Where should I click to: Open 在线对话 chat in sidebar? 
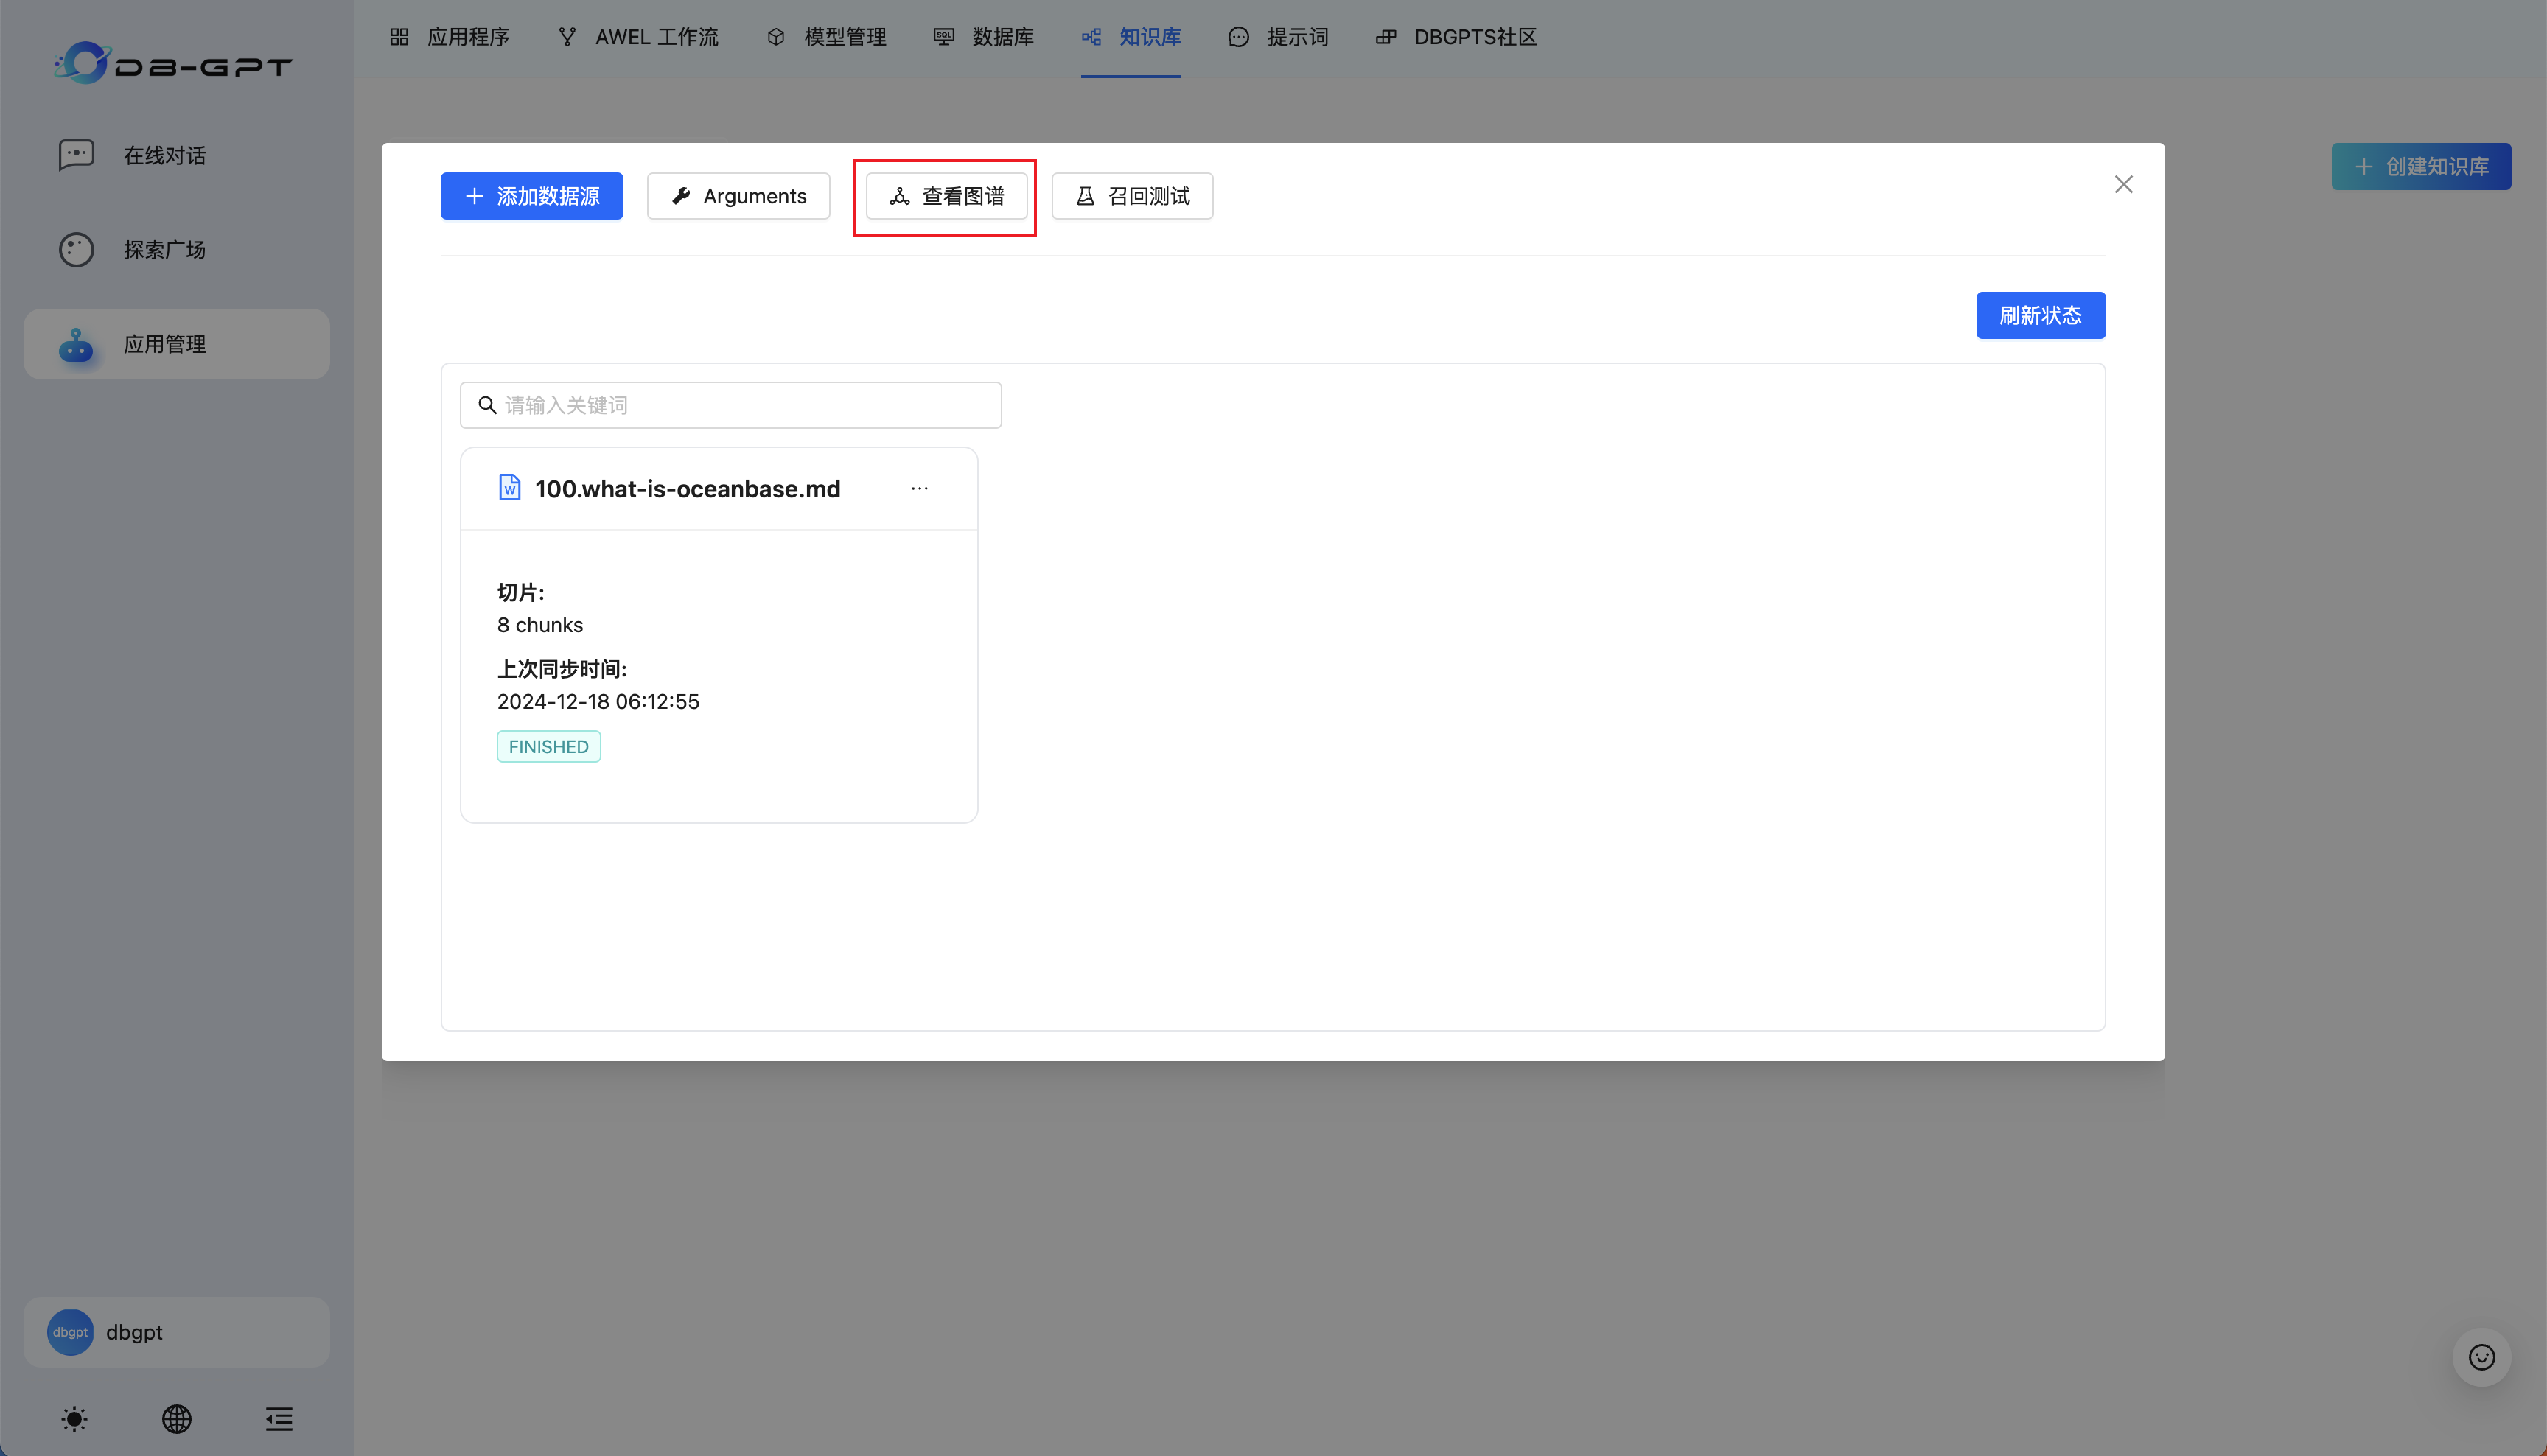coord(165,155)
